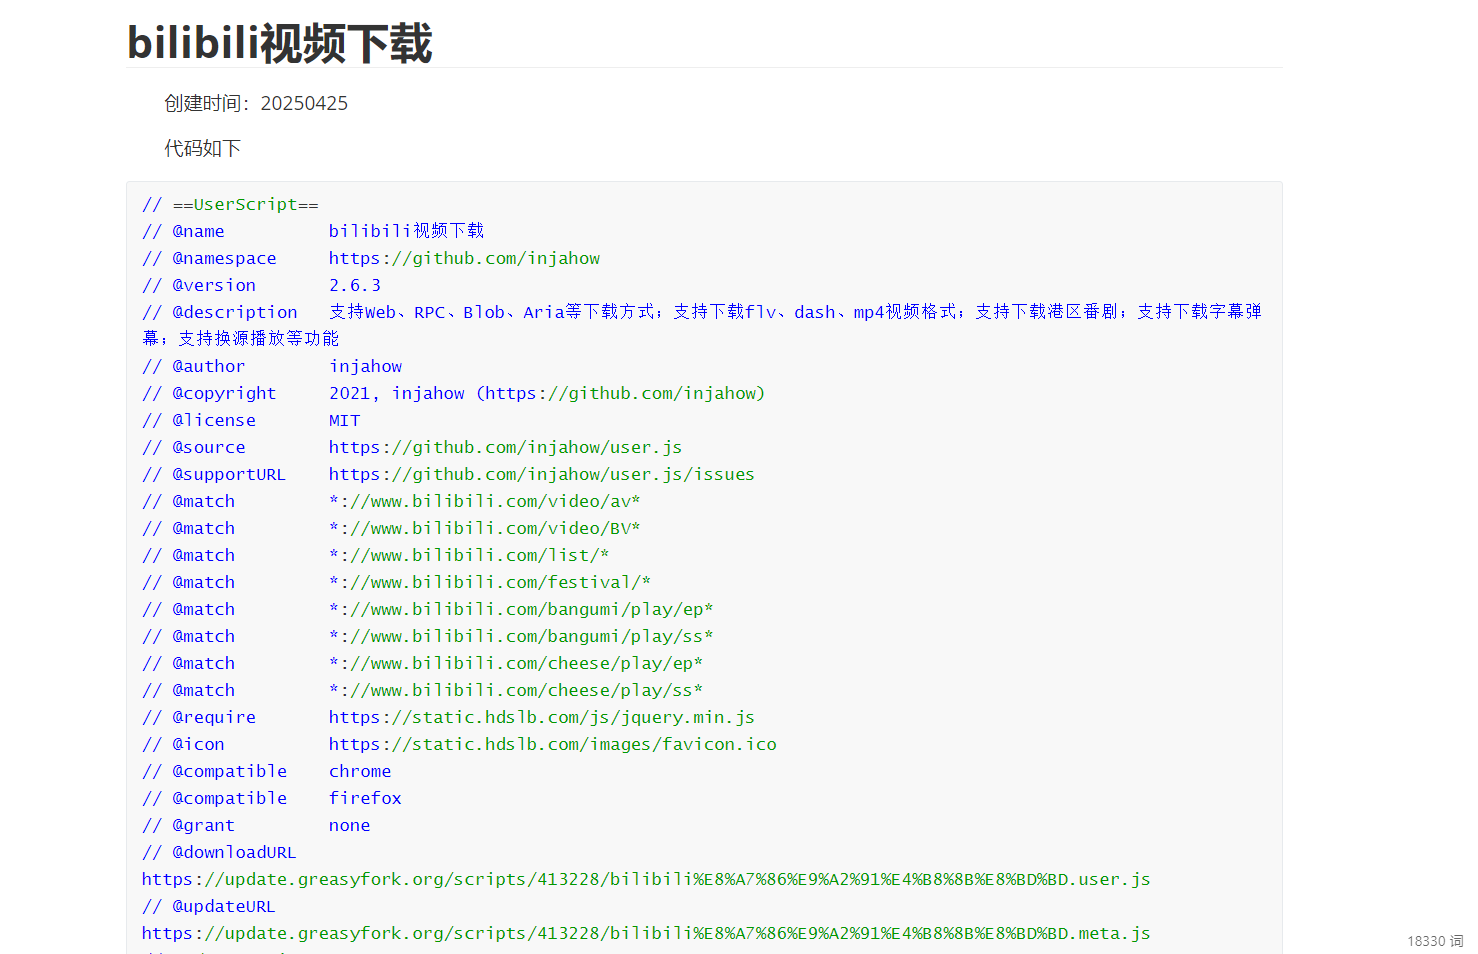Screen dimensions: 1478x954
Task: Click the text 代码如下
Action: point(202,148)
